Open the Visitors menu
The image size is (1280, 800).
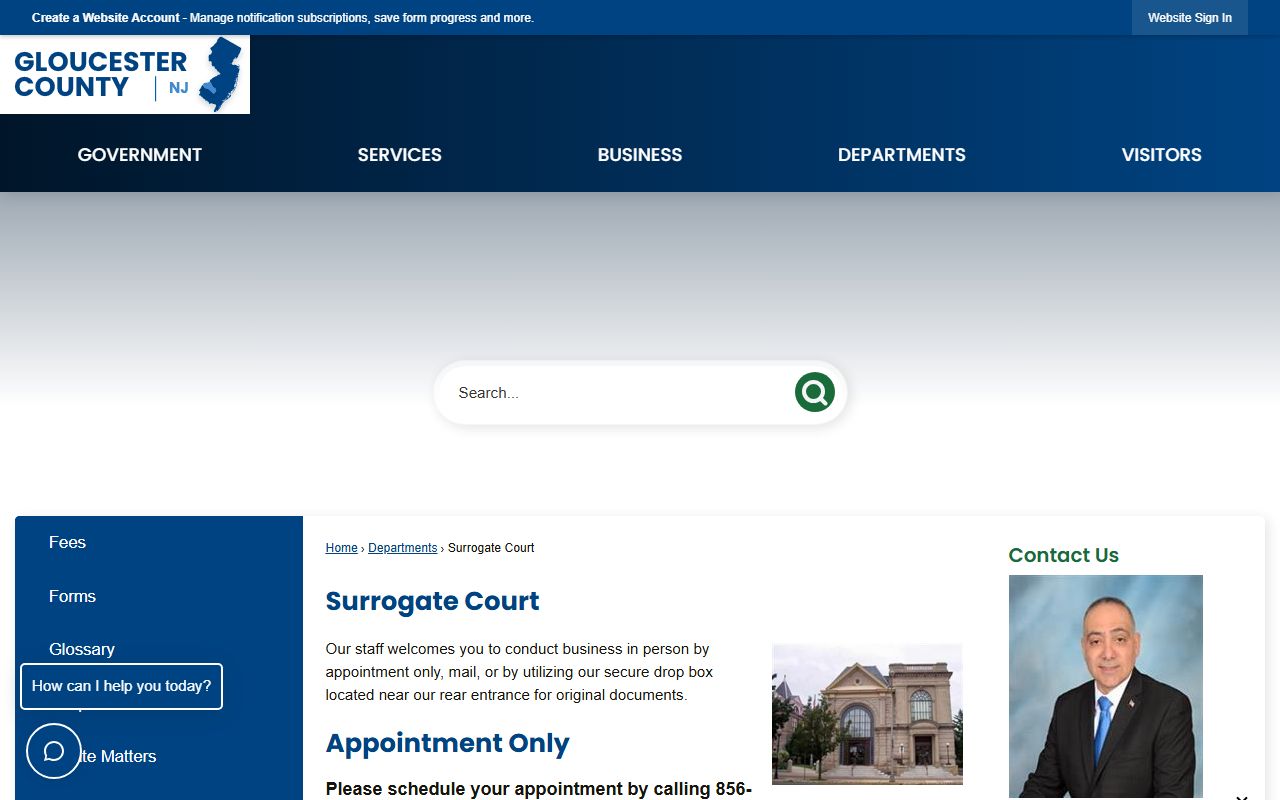click(x=1161, y=155)
